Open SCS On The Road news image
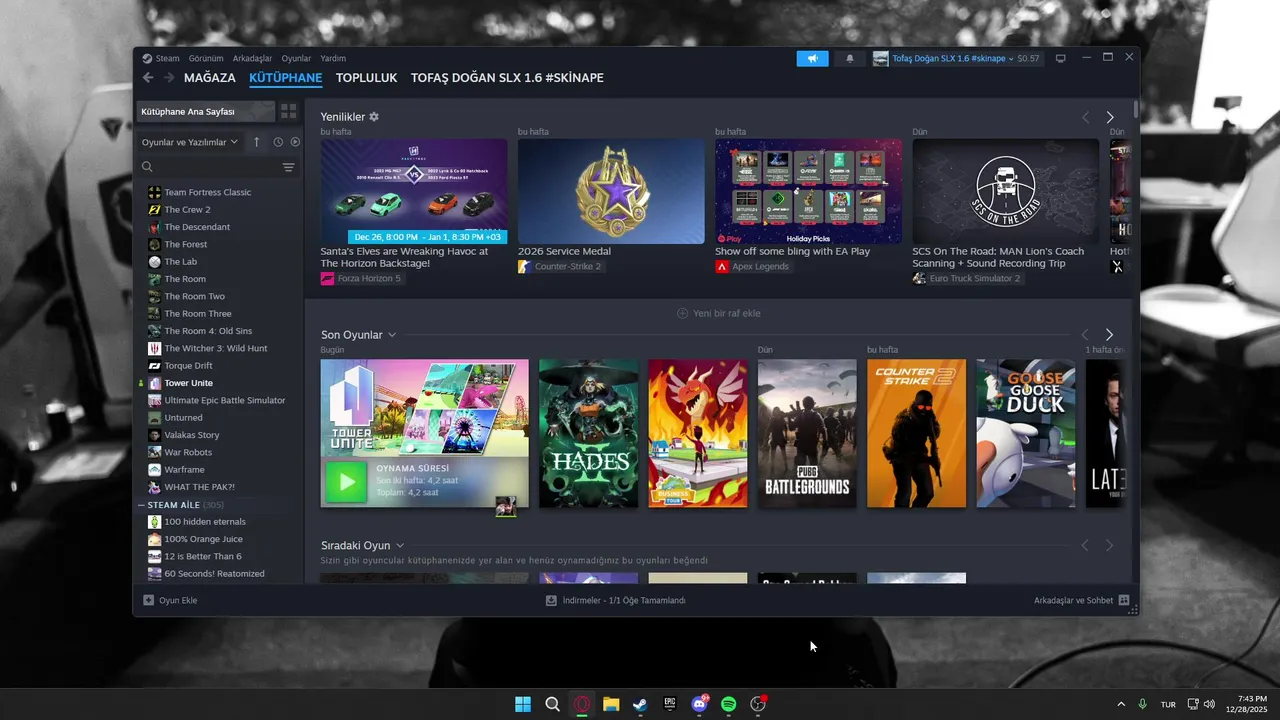 pos(1005,191)
